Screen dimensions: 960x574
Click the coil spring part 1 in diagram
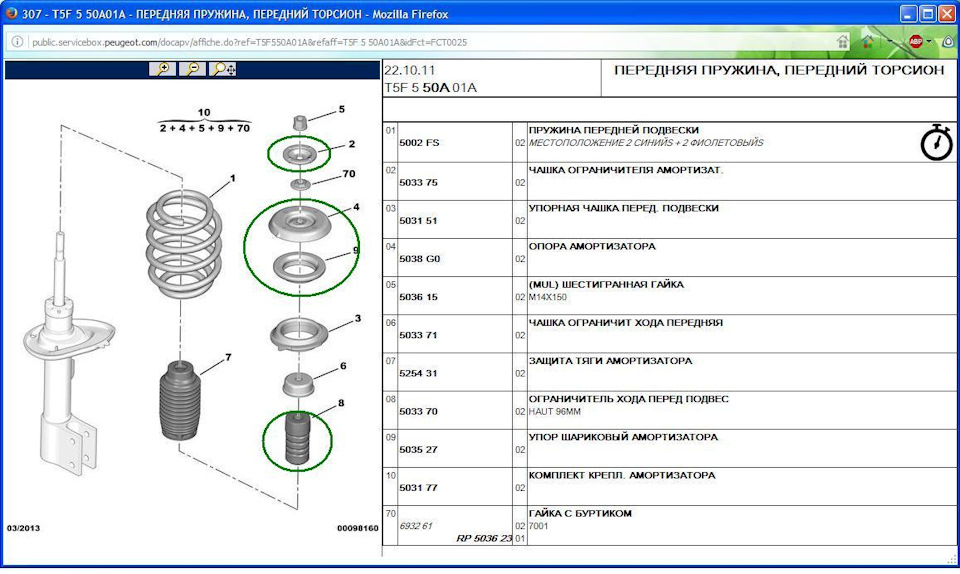[x=184, y=244]
